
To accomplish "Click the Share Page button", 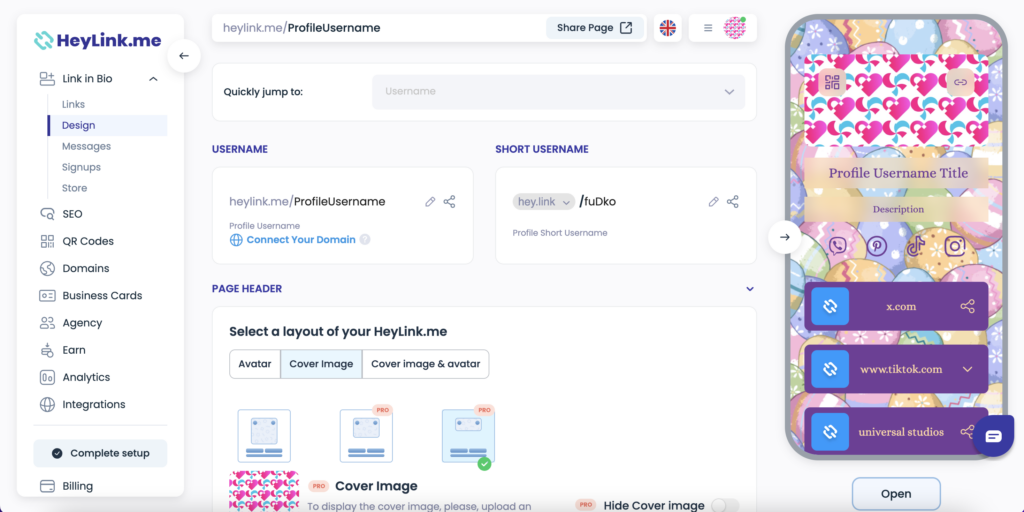I will (595, 28).
